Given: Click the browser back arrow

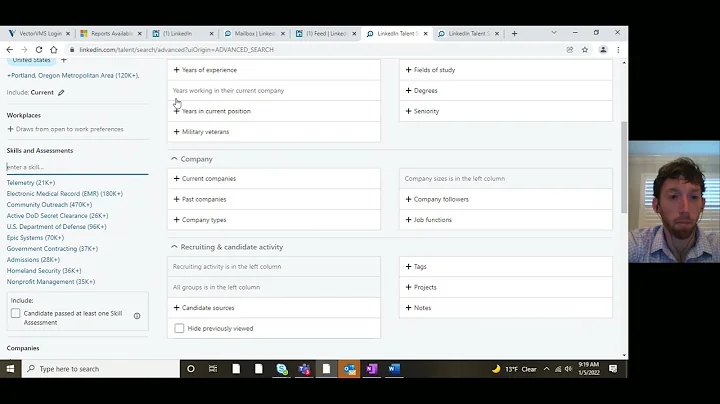Looking at the screenshot, I should [10, 50].
